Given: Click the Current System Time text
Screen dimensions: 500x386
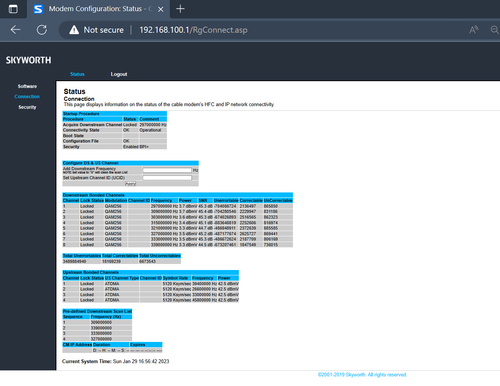Looking at the screenshot, I should pos(116,361).
